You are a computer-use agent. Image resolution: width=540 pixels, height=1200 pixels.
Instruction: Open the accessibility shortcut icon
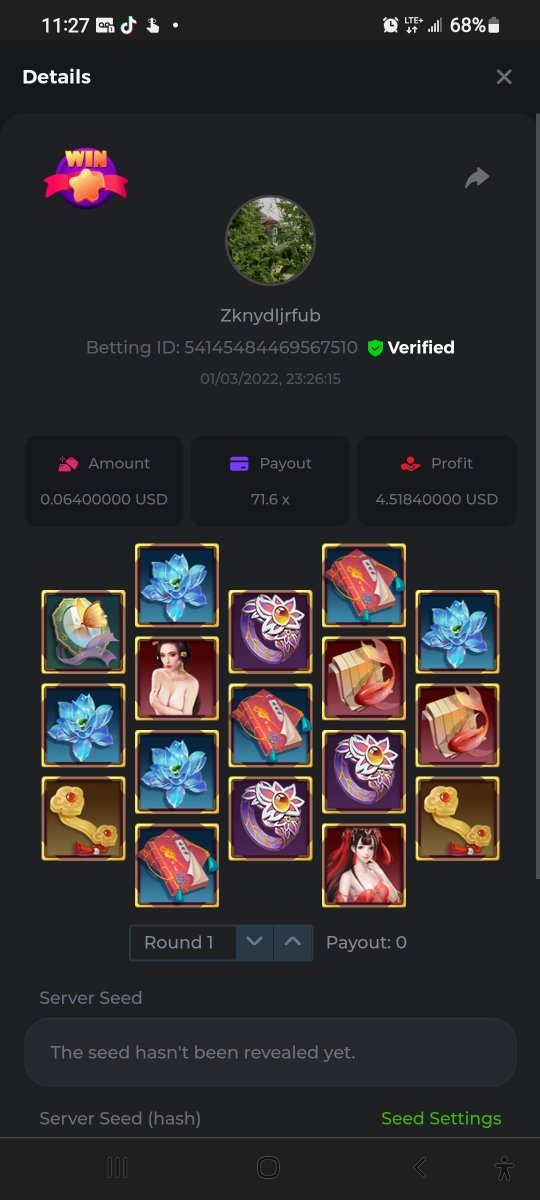pyautogui.click(x=504, y=1167)
